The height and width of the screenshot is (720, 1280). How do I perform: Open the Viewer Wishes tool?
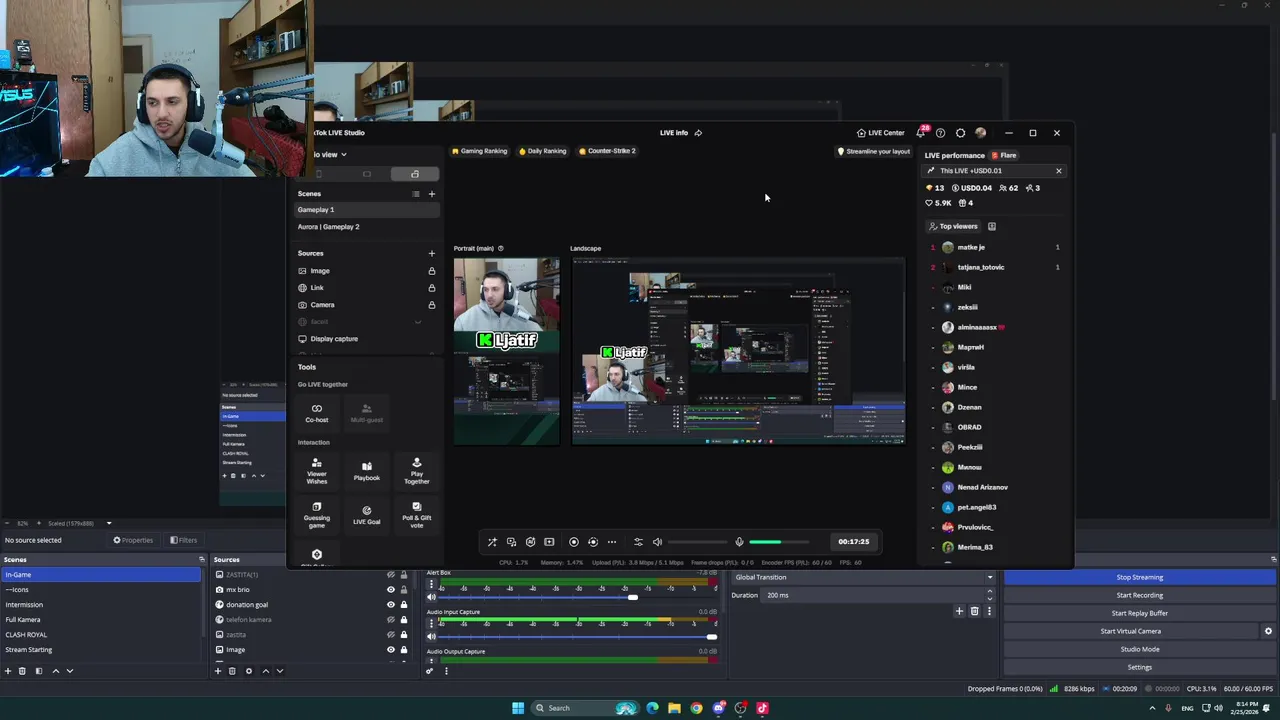pyautogui.click(x=317, y=471)
